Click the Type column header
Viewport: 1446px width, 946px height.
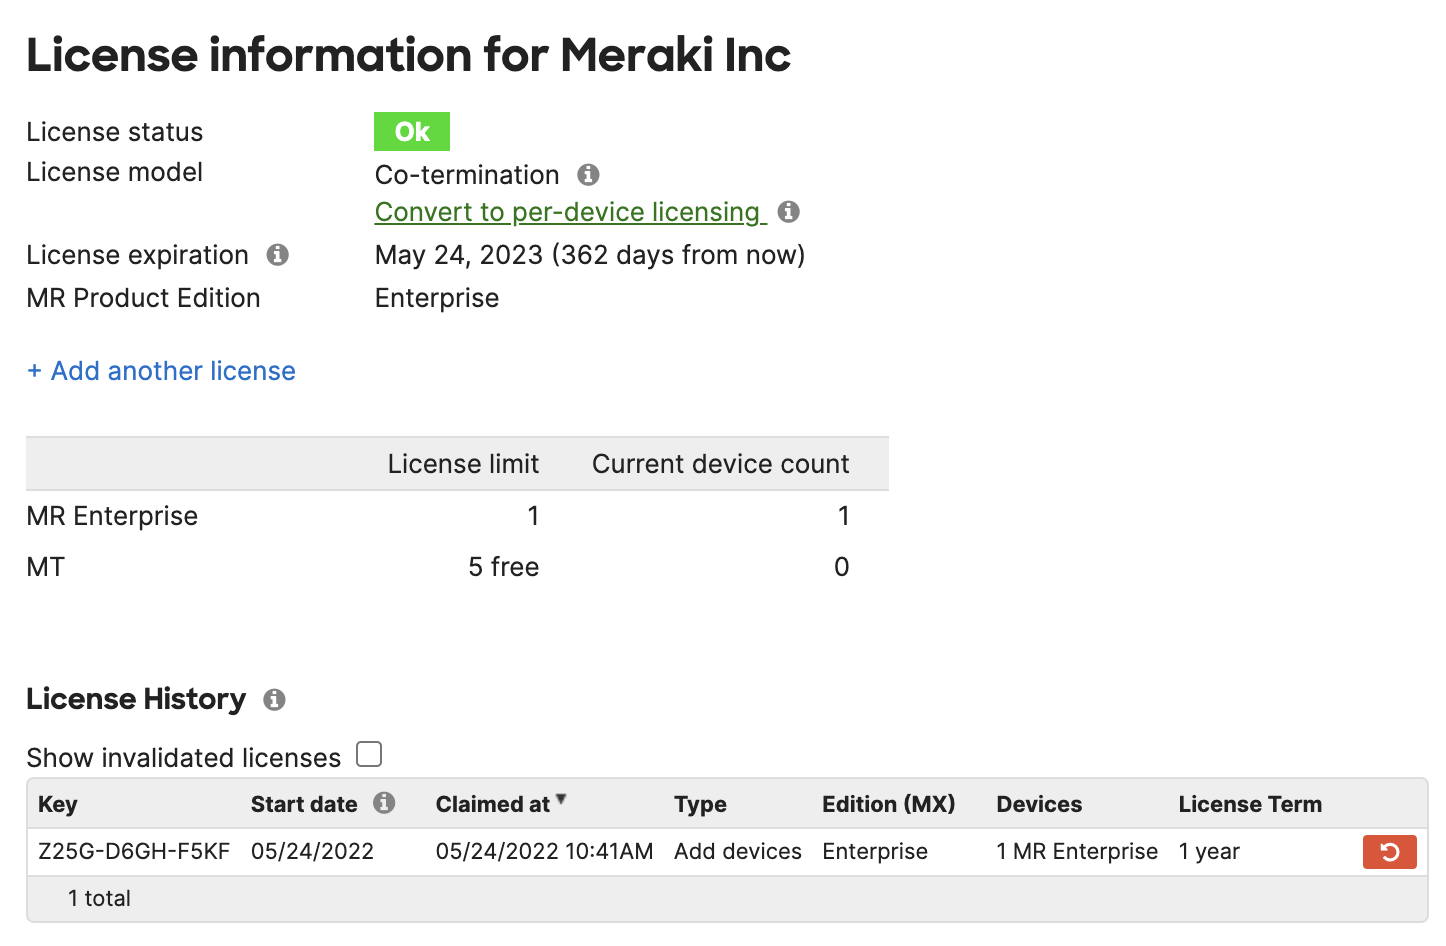pos(700,804)
